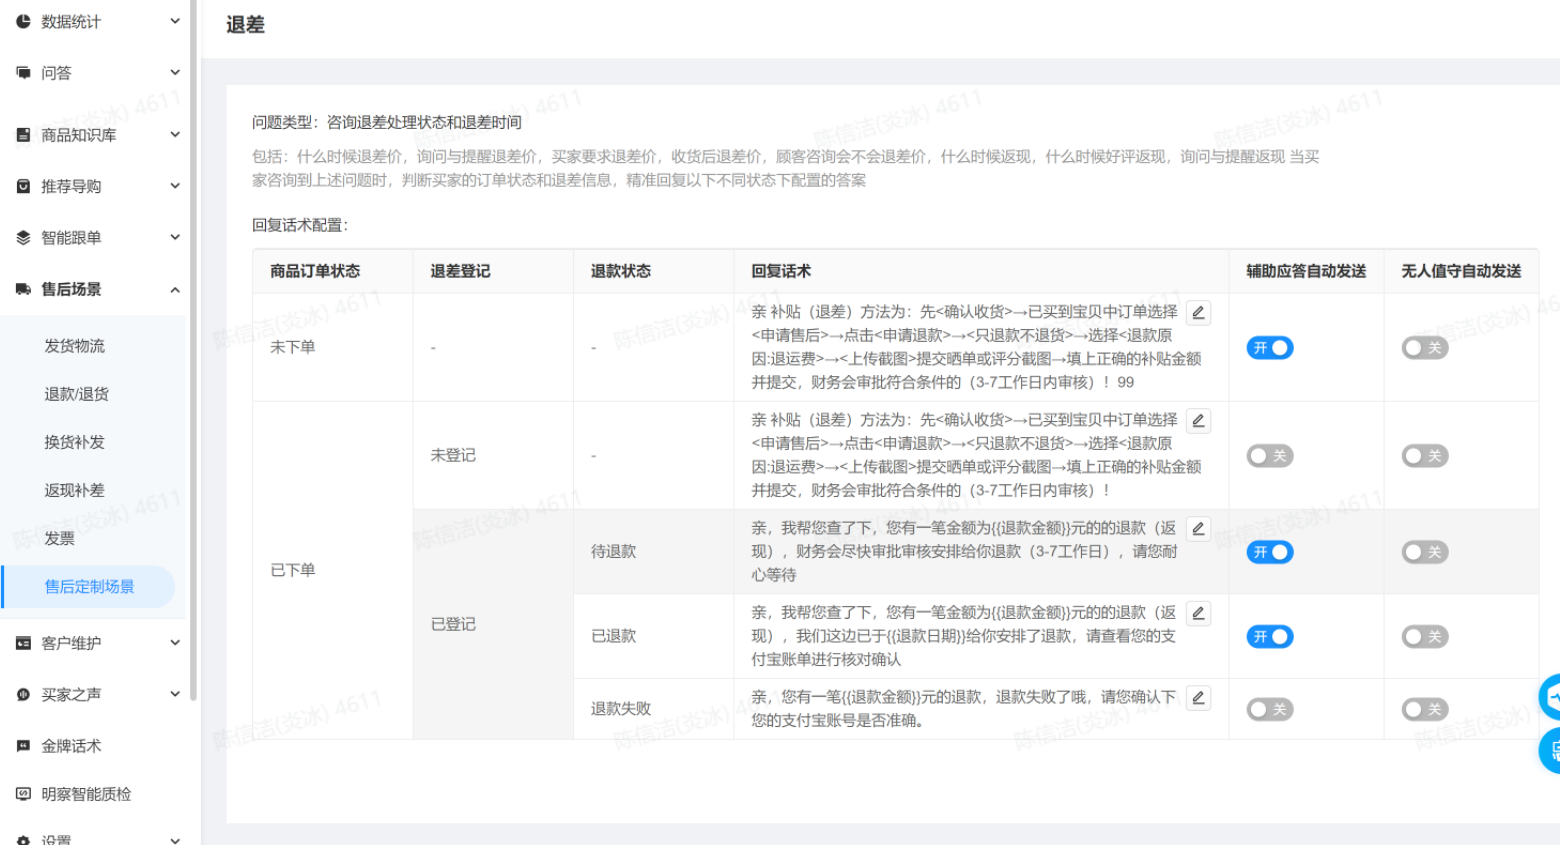Edit reply script for 退款失败 row
This screenshot has width=1560, height=845.
1198,698
